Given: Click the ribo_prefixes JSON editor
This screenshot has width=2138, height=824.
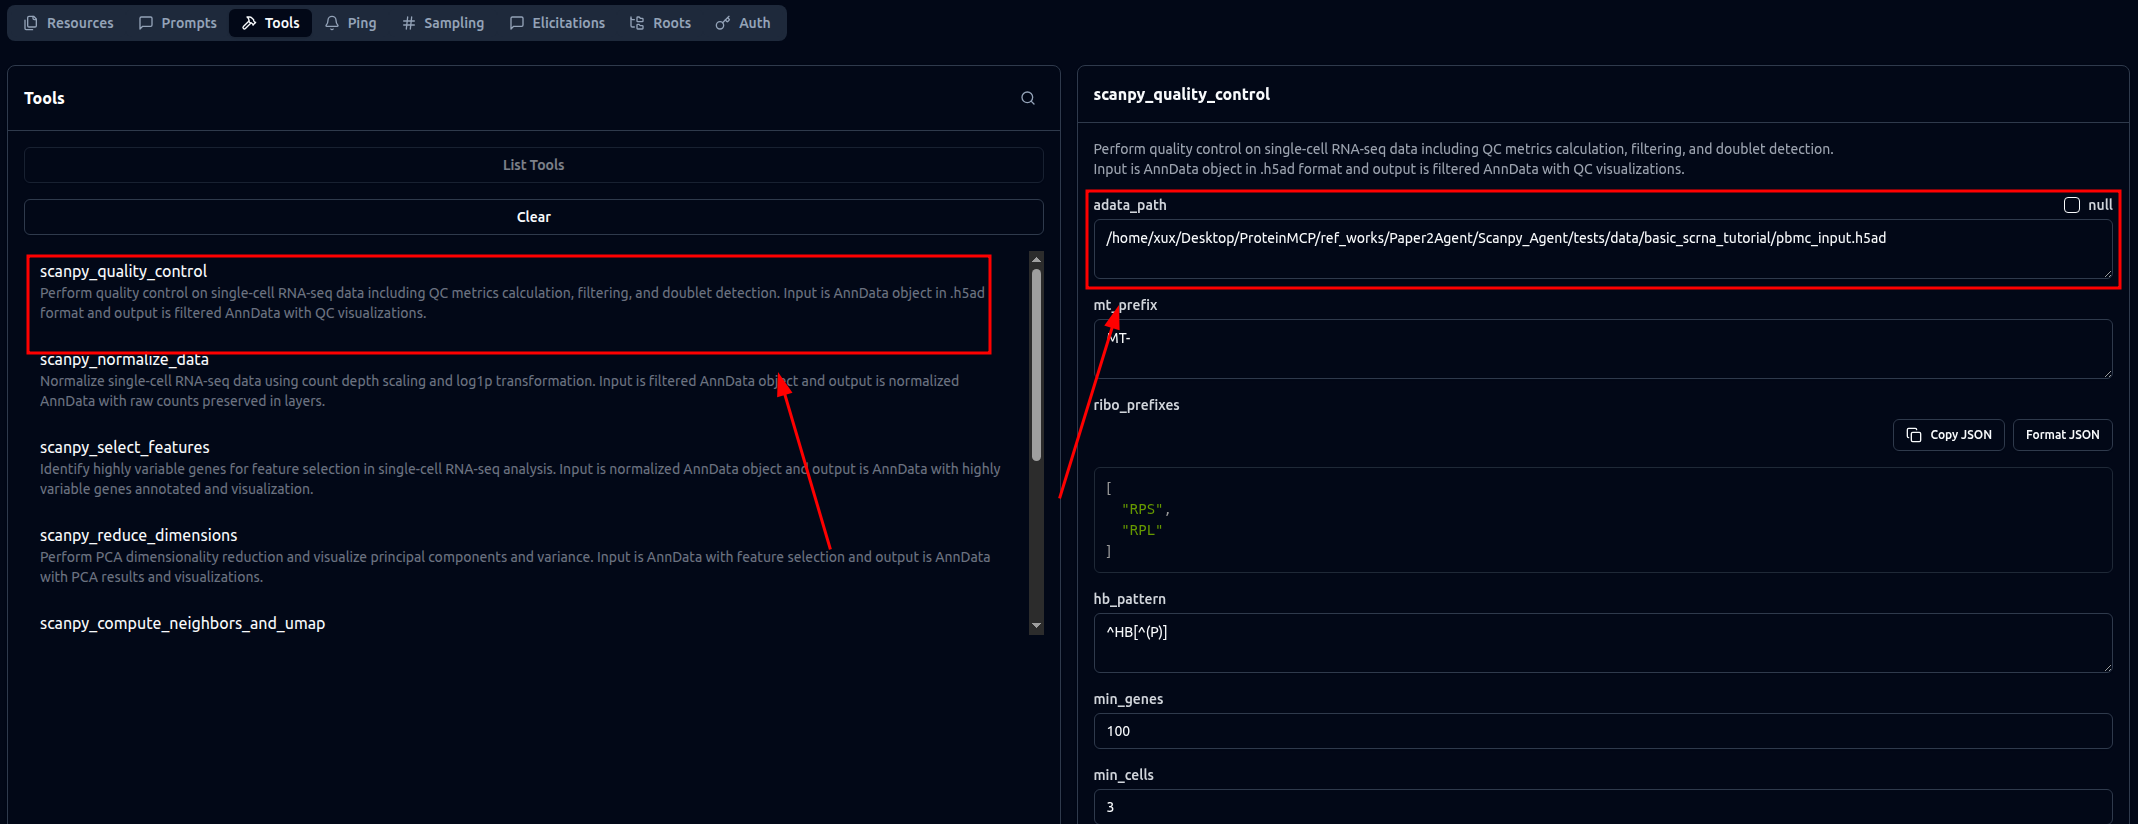Looking at the screenshot, I should [1603, 520].
